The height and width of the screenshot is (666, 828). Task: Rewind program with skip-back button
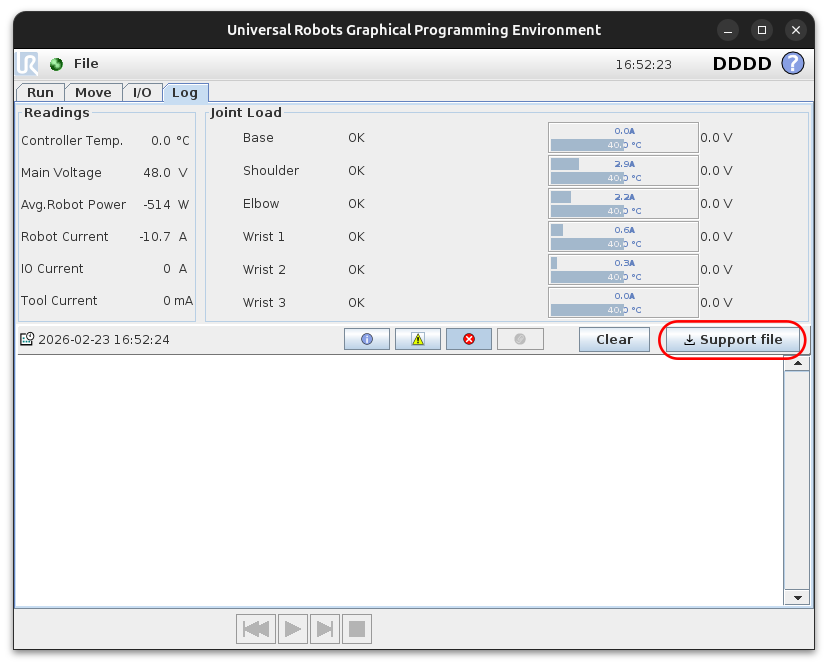[256, 629]
